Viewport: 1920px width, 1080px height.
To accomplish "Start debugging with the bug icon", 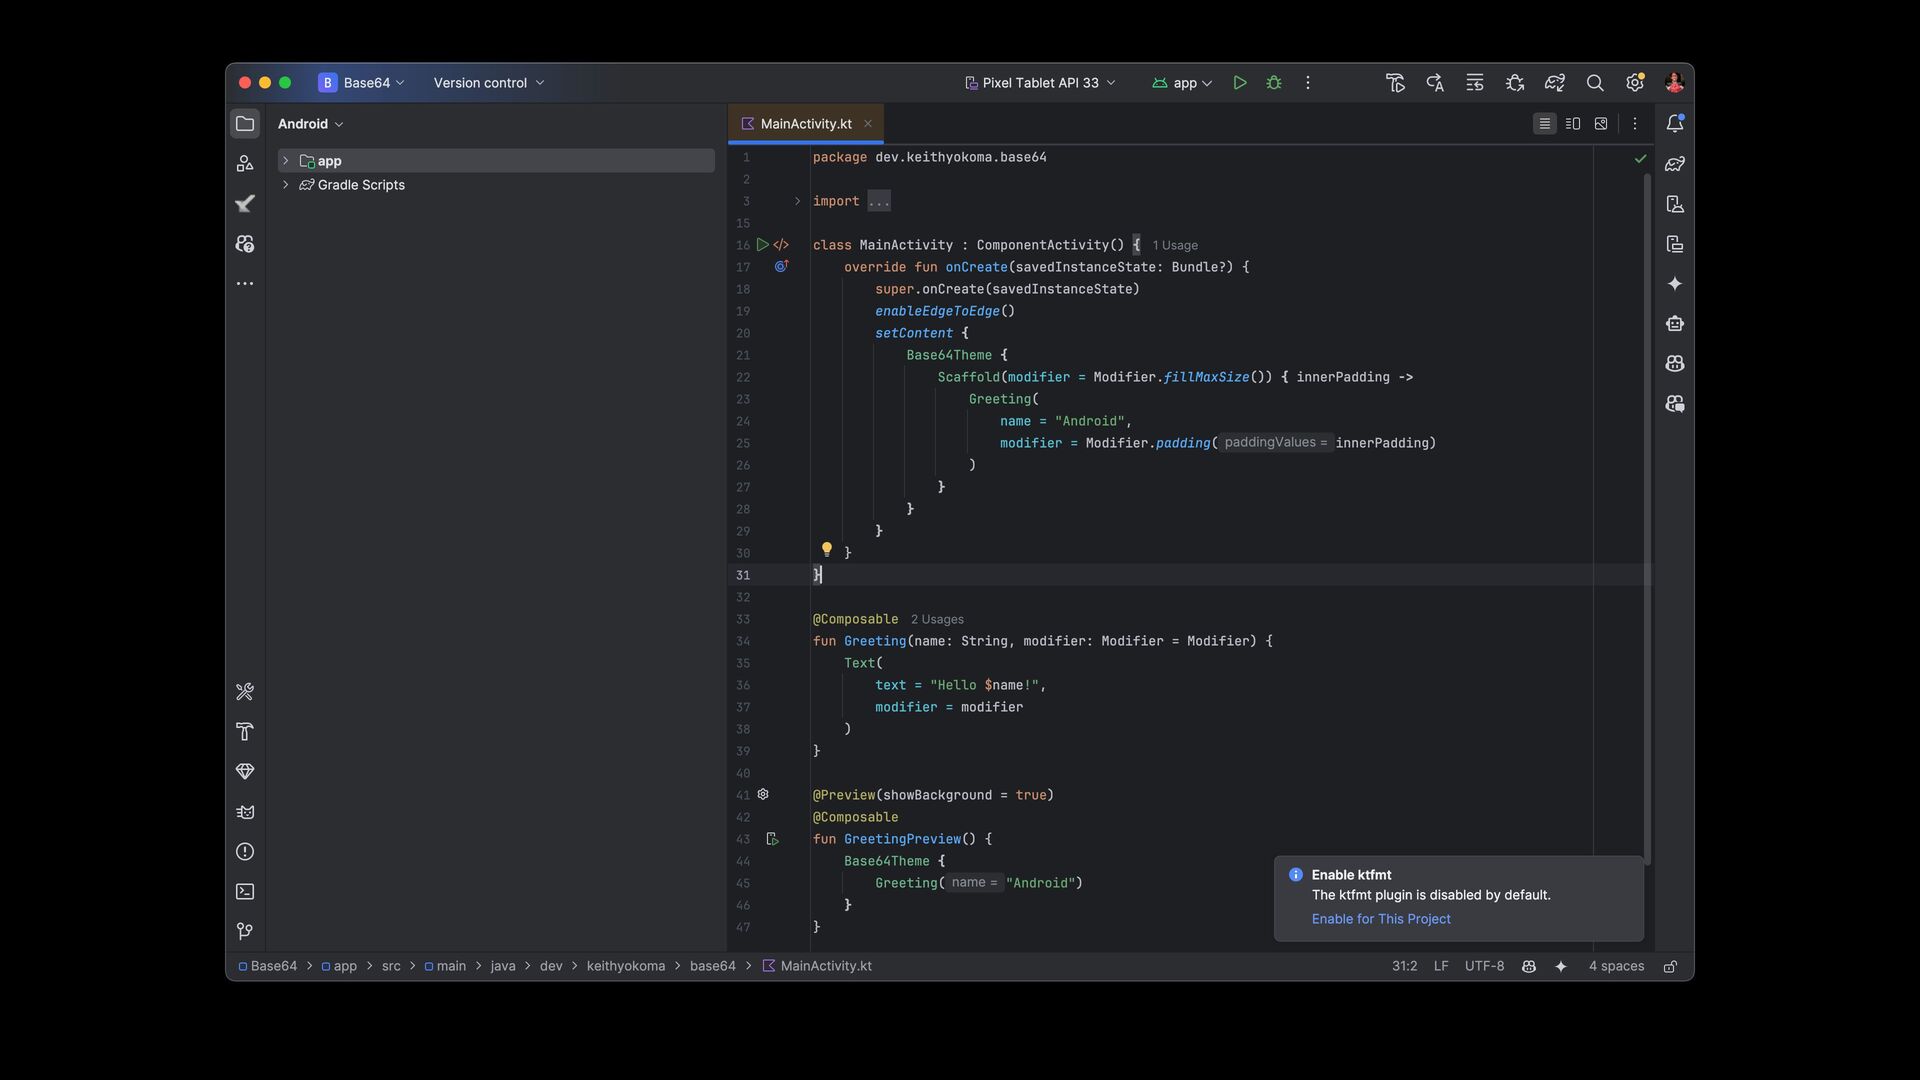I will point(1274,83).
